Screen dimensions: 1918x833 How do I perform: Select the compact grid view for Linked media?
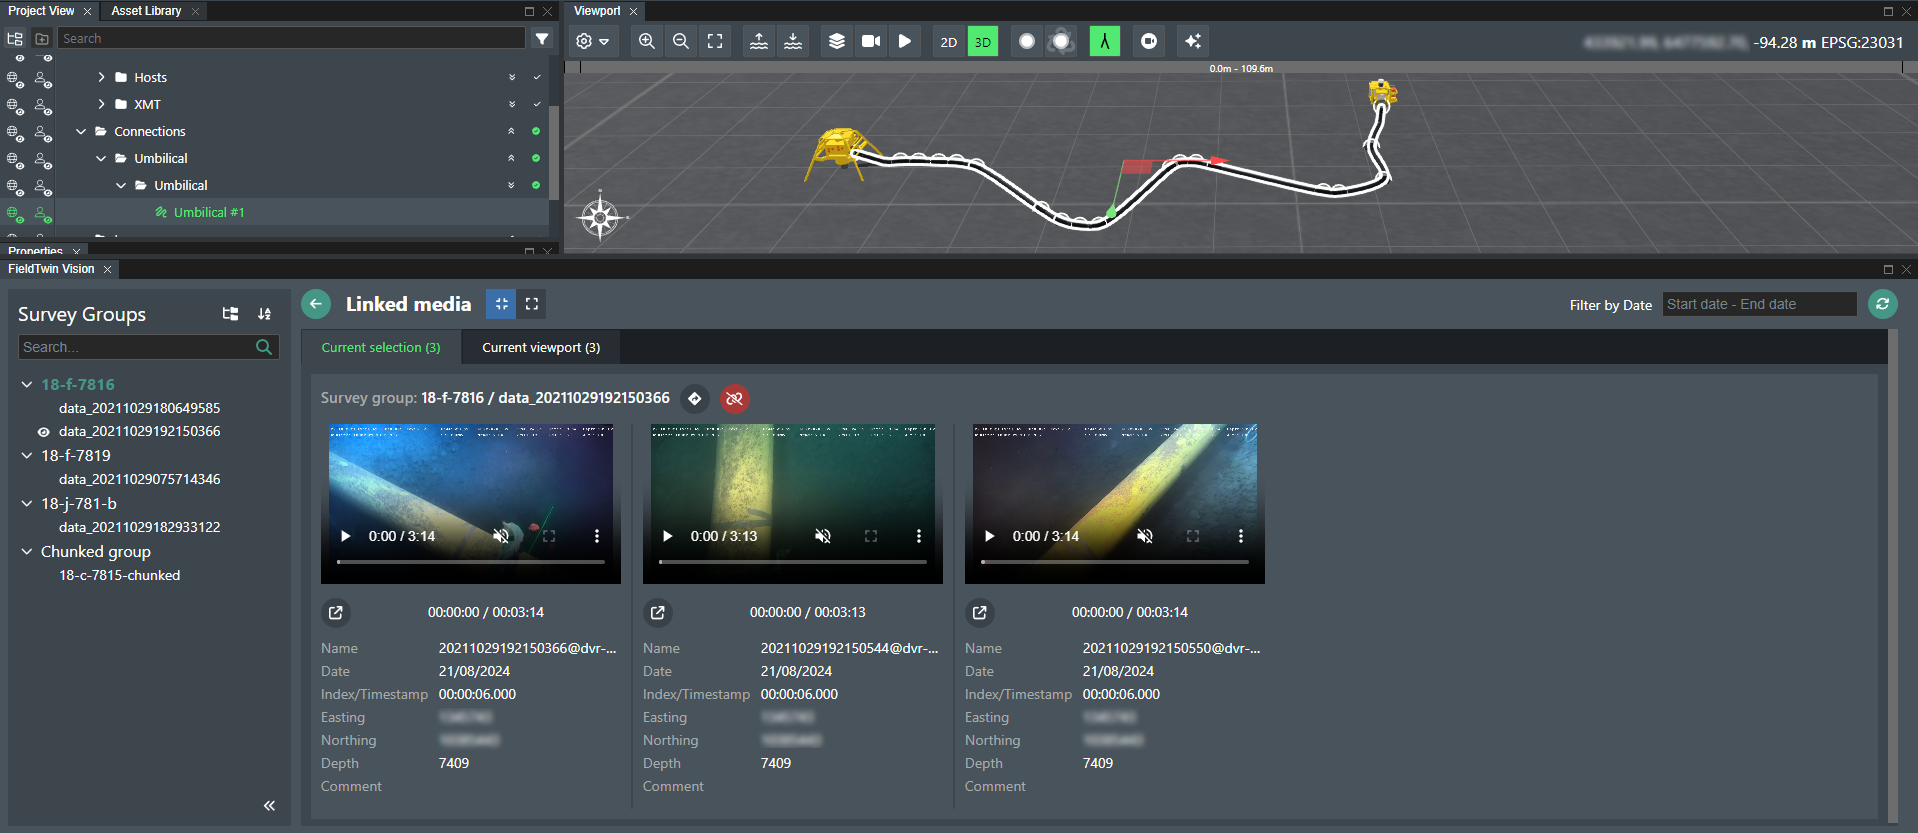501,304
